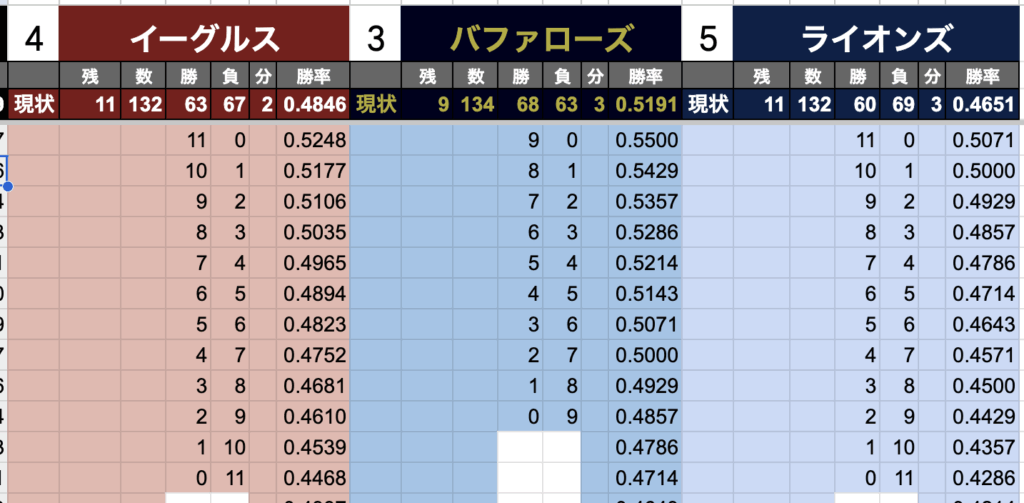This screenshot has height=503, width=1024.
Task: Click the blue selection fill handle dot
Action: (8, 186)
